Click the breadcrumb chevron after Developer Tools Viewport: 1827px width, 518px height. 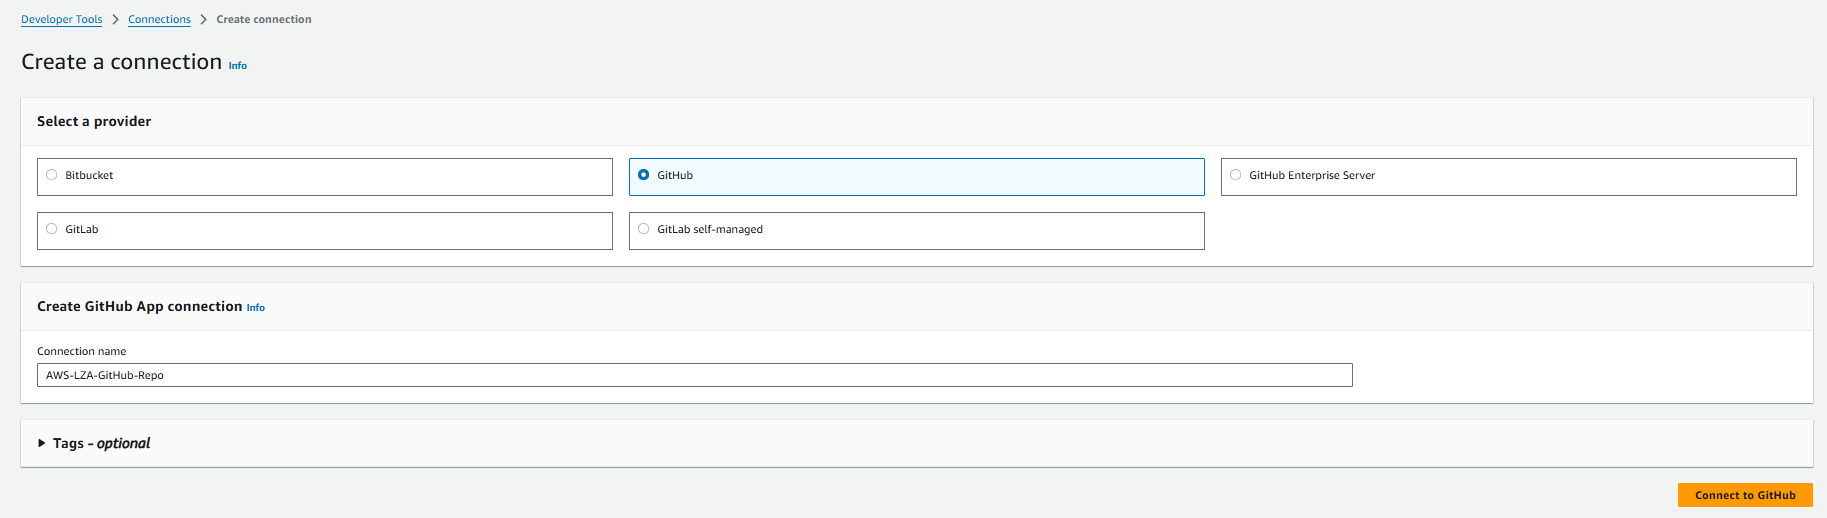(116, 19)
